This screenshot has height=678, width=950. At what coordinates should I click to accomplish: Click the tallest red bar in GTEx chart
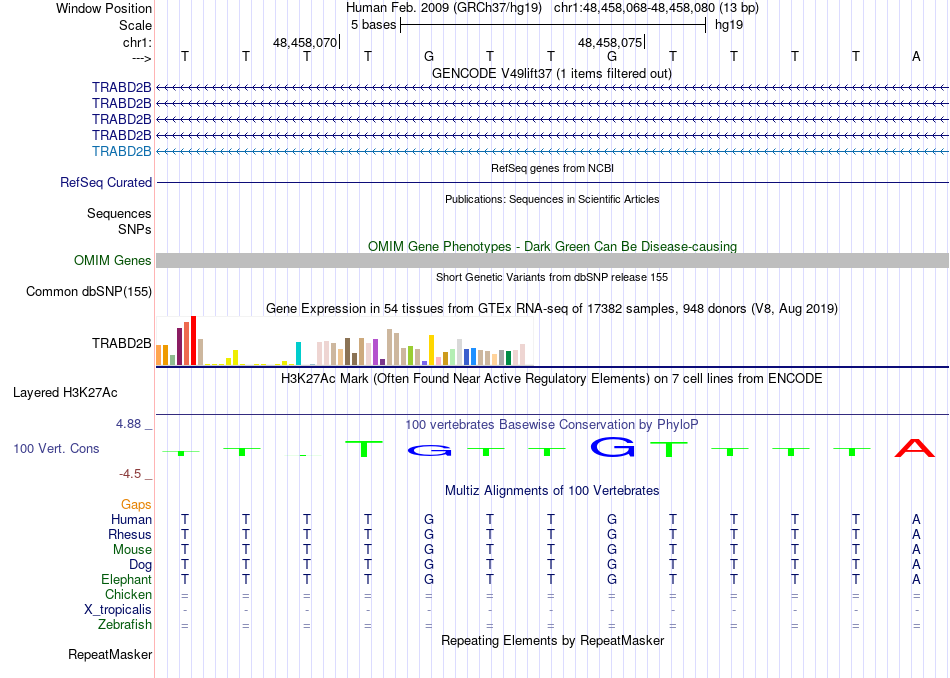[x=193, y=341]
